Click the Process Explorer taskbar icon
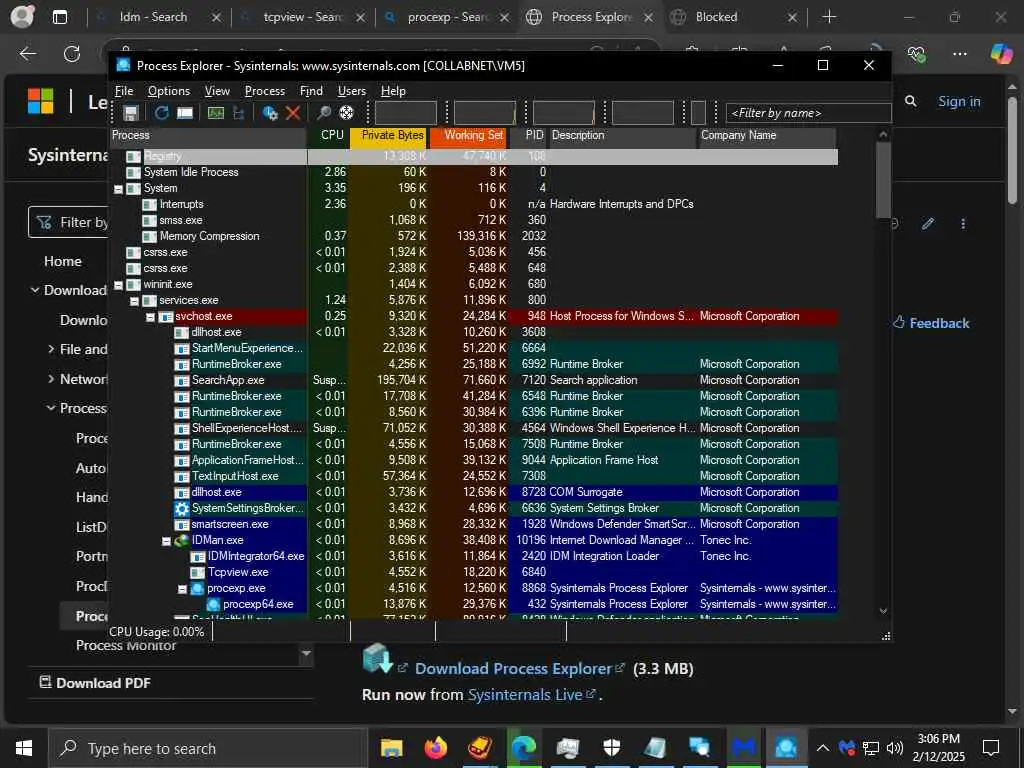Image resolution: width=1024 pixels, height=768 pixels. 786,747
